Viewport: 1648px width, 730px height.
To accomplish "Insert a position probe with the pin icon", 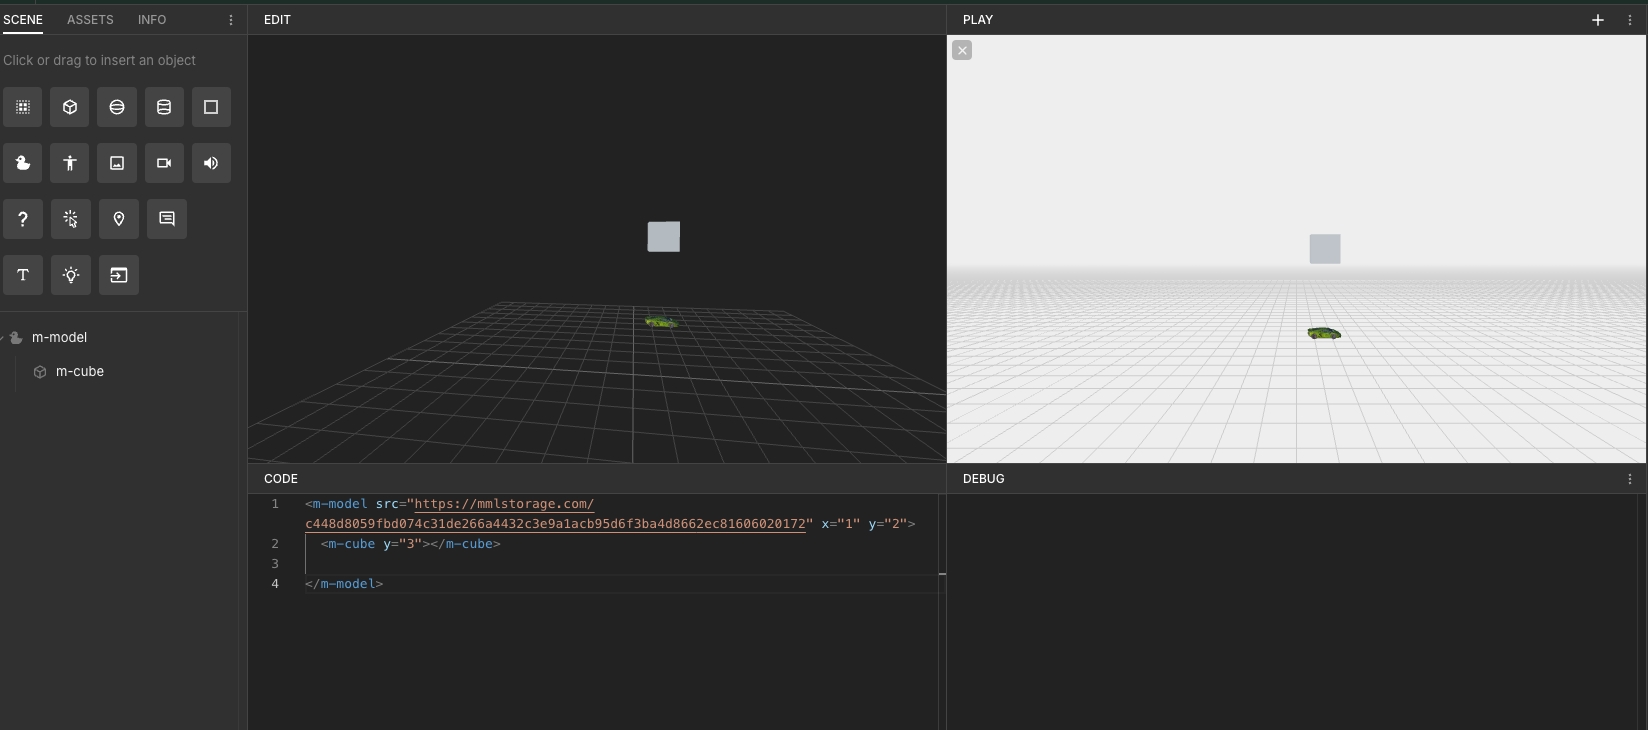I will pyautogui.click(x=119, y=219).
